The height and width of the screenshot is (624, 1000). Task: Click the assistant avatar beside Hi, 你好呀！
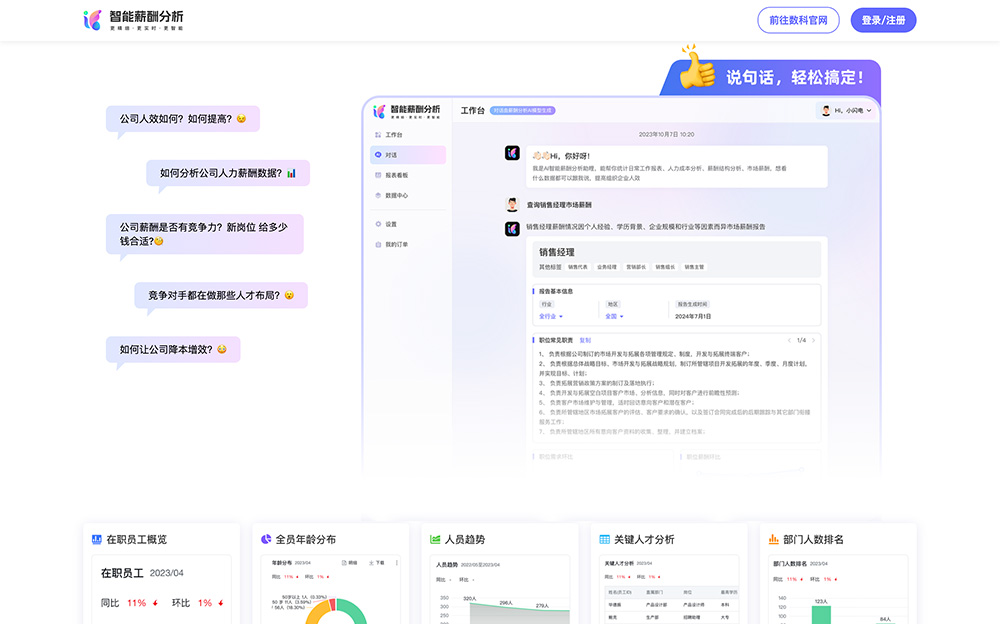pos(512,153)
